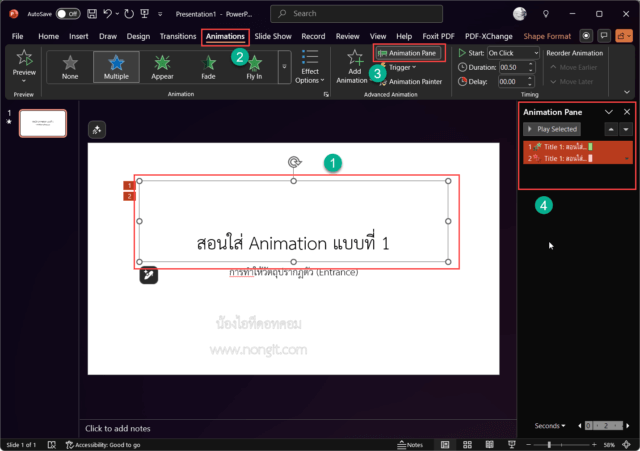Viewport: 640px width, 451px height.
Task: Open the Design tab
Action: pos(138,36)
